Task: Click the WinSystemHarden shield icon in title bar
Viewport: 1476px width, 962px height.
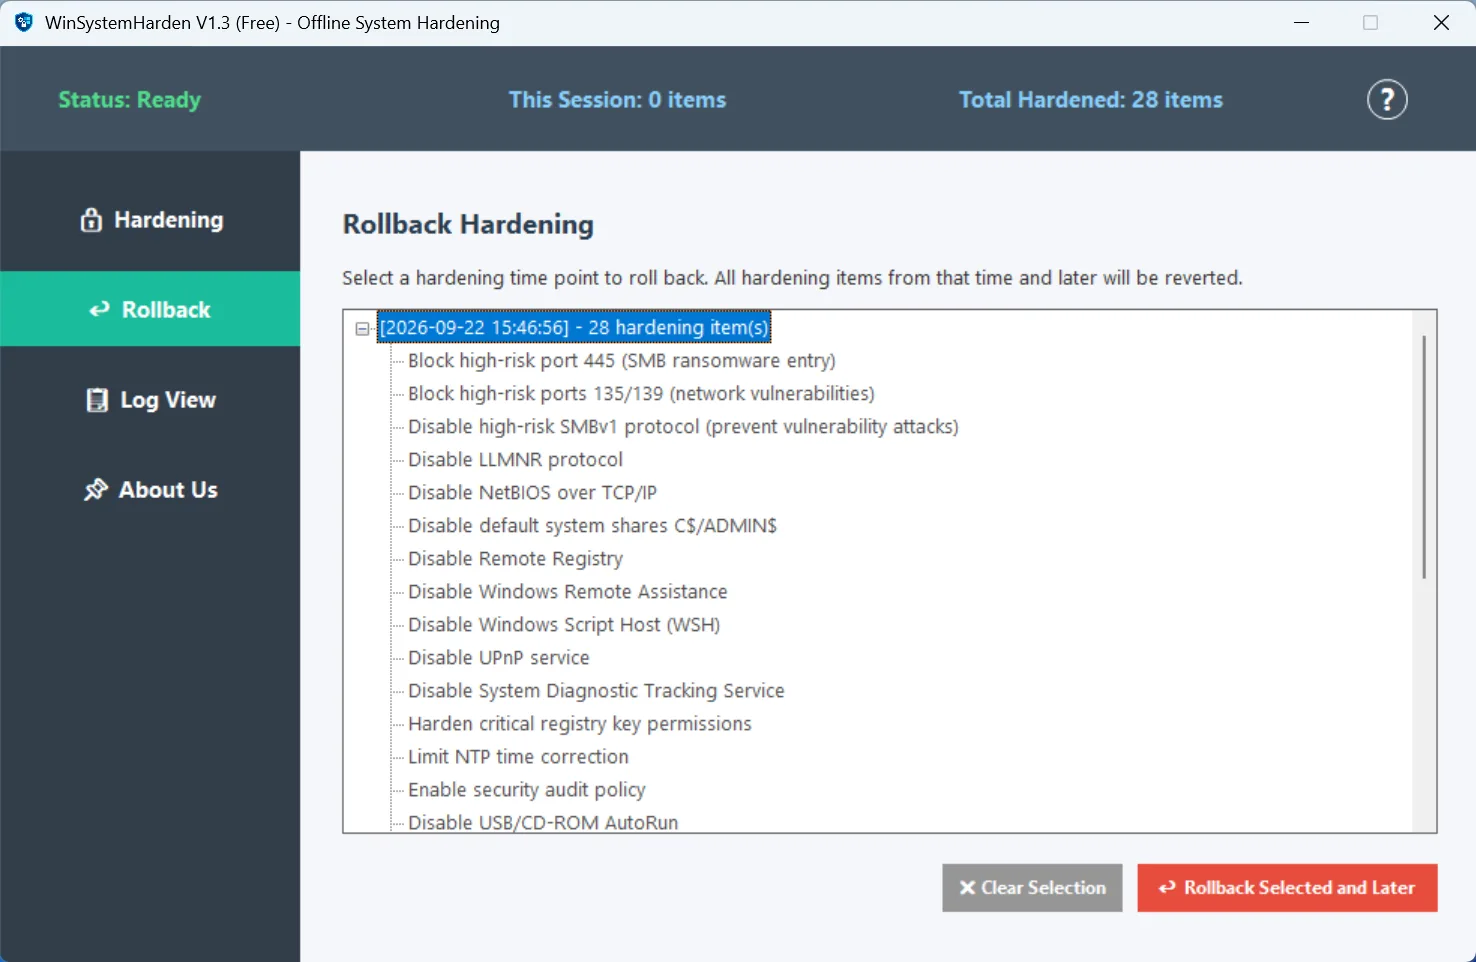Action: (x=24, y=22)
